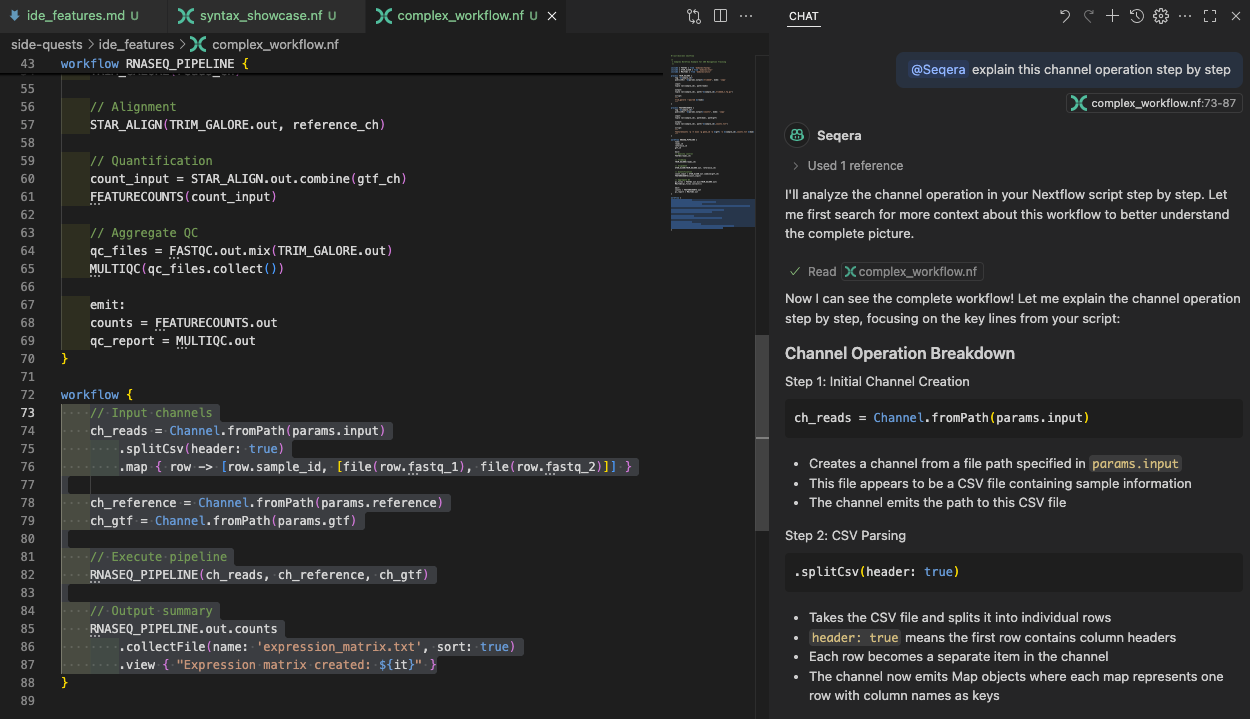This screenshot has height=719, width=1250.
Task: Open the complex_workflow.nf breadcrumb dropdown
Action: (x=275, y=44)
